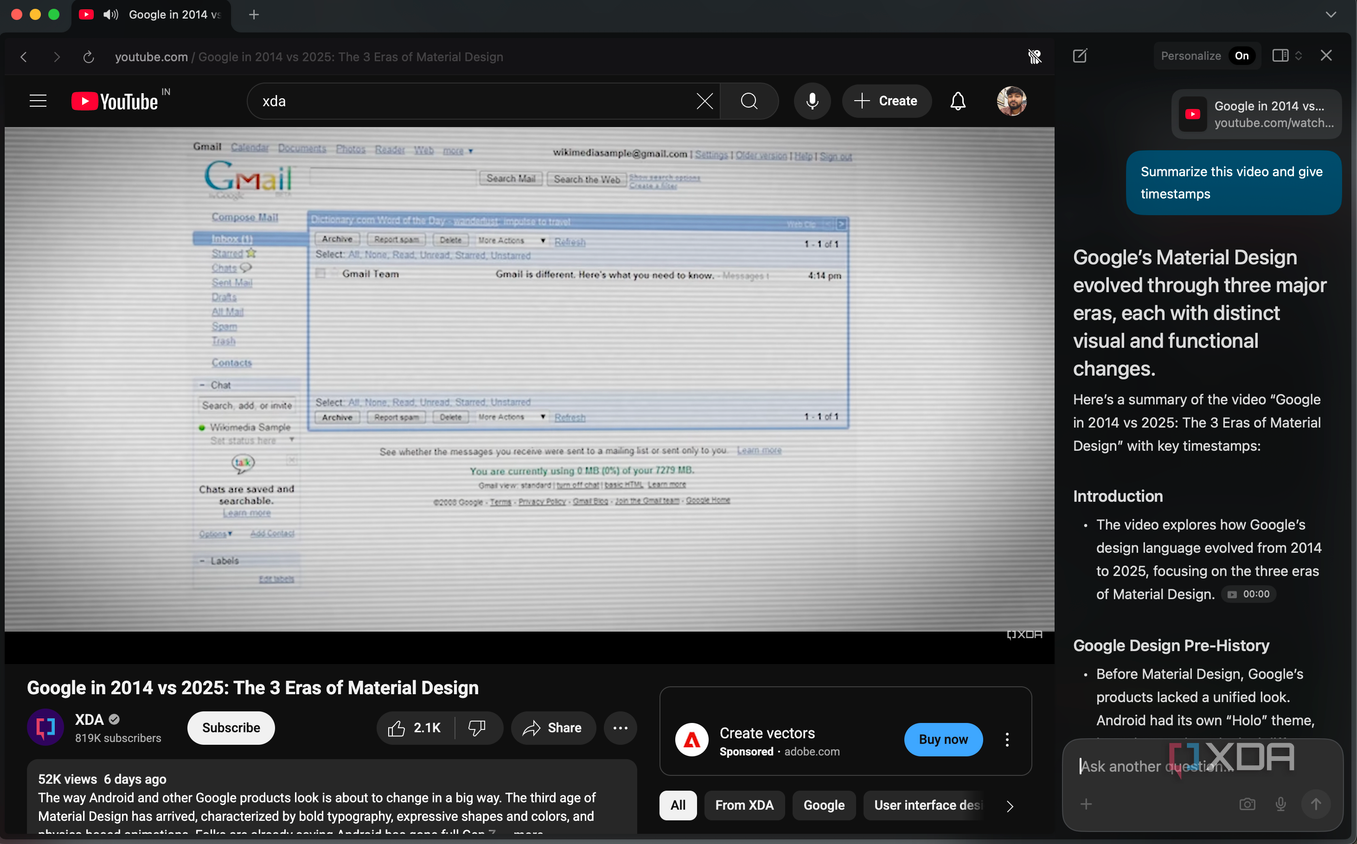Open the account avatar menu

click(1012, 101)
